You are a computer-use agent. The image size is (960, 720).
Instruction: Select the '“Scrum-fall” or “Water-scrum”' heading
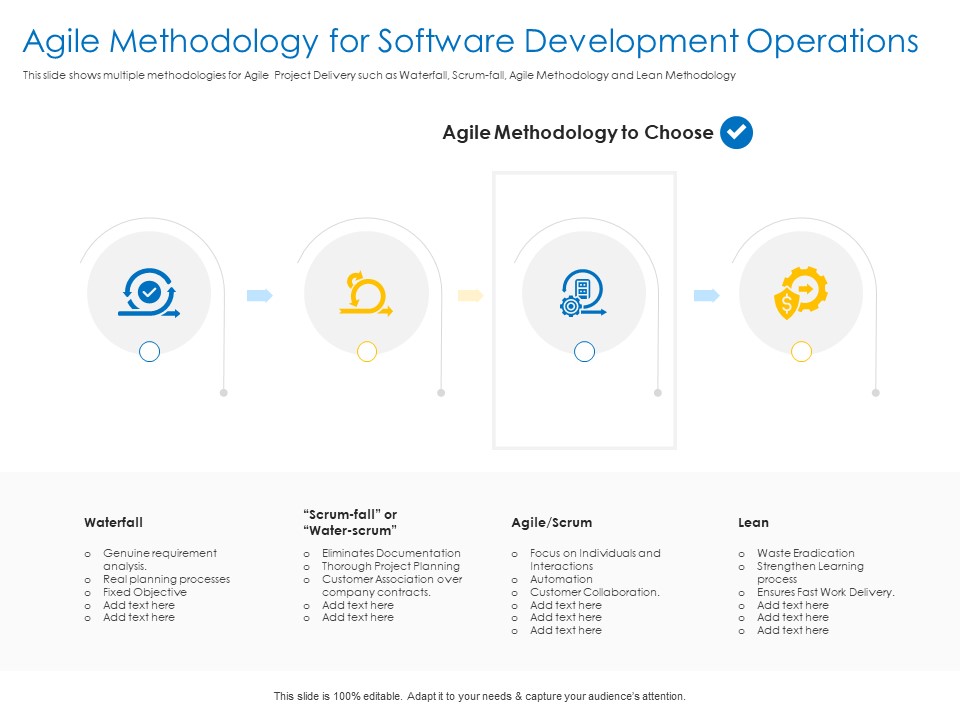pos(350,522)
